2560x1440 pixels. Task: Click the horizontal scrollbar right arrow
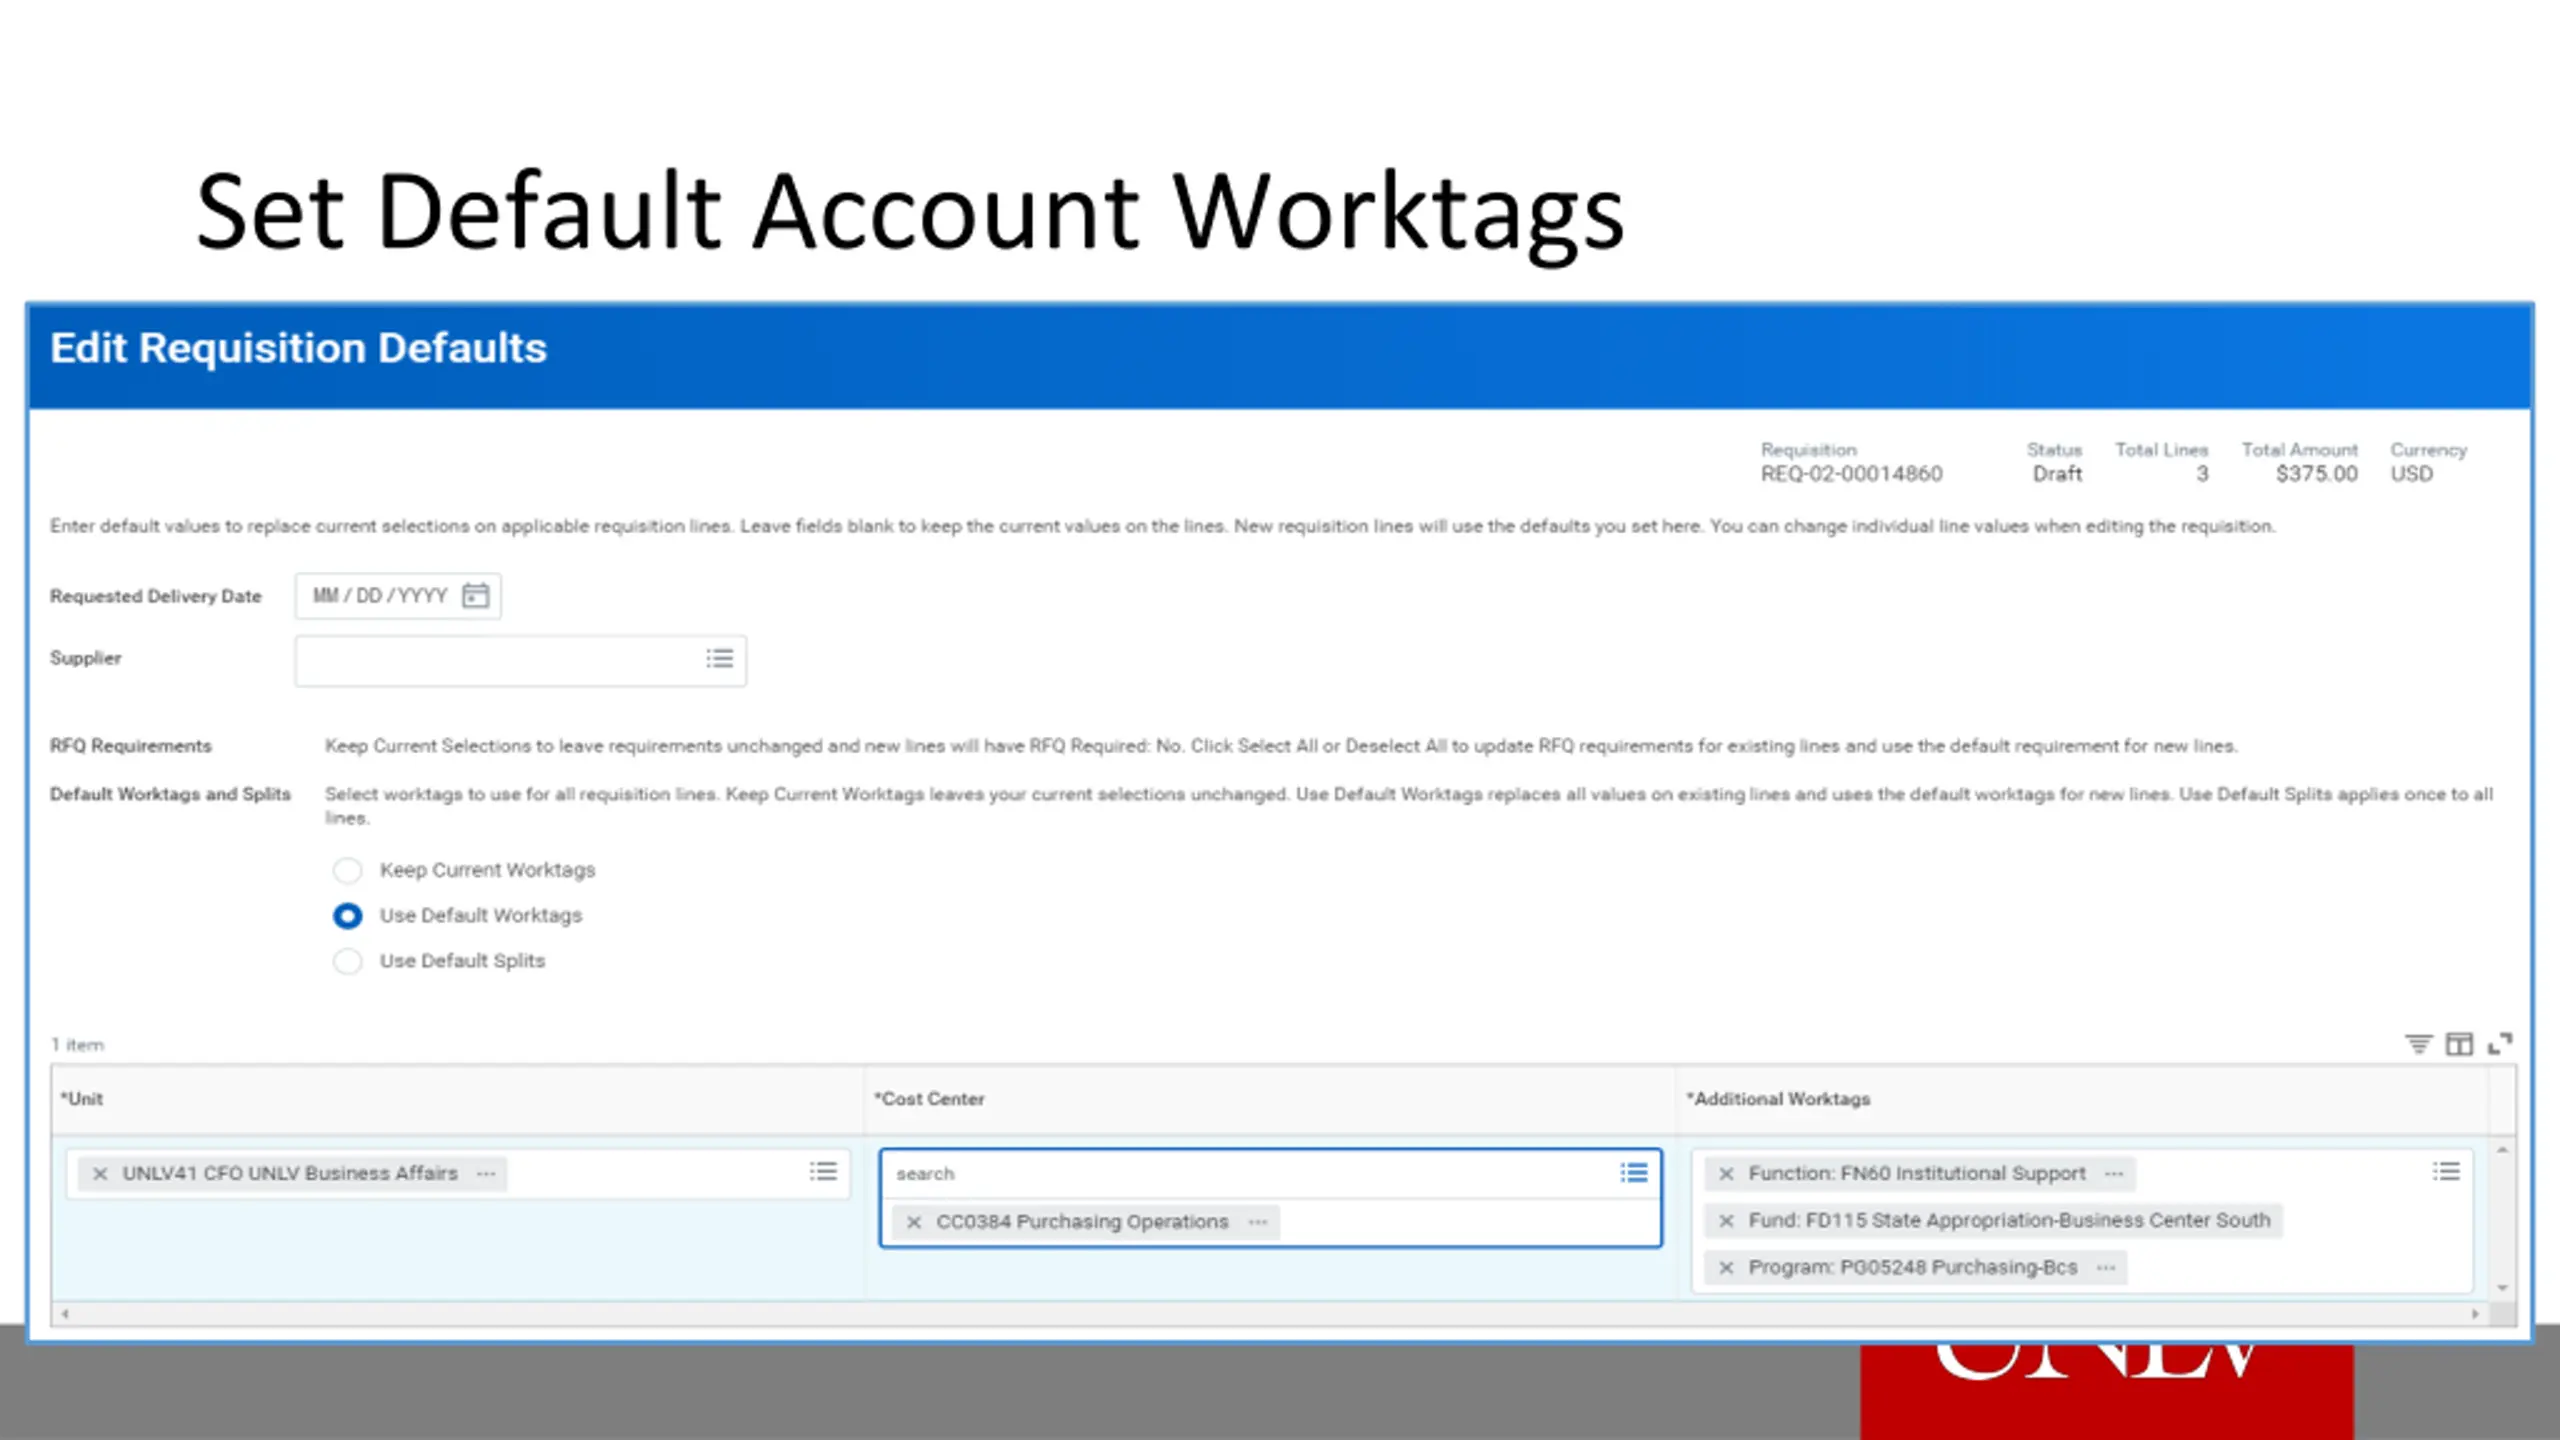[2475, 1314]
